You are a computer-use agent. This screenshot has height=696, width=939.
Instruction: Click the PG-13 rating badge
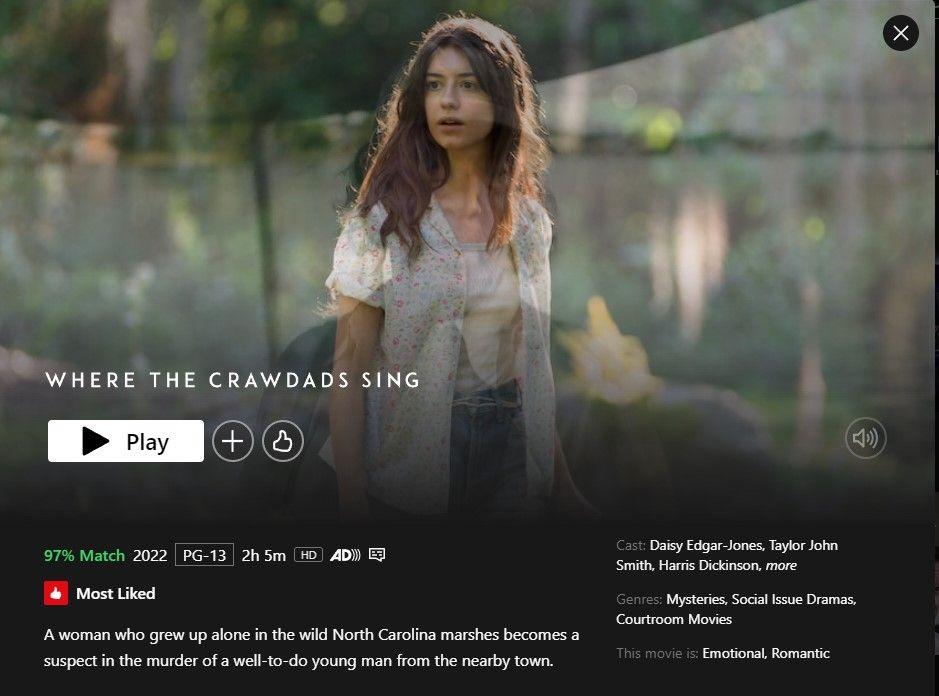204,555
